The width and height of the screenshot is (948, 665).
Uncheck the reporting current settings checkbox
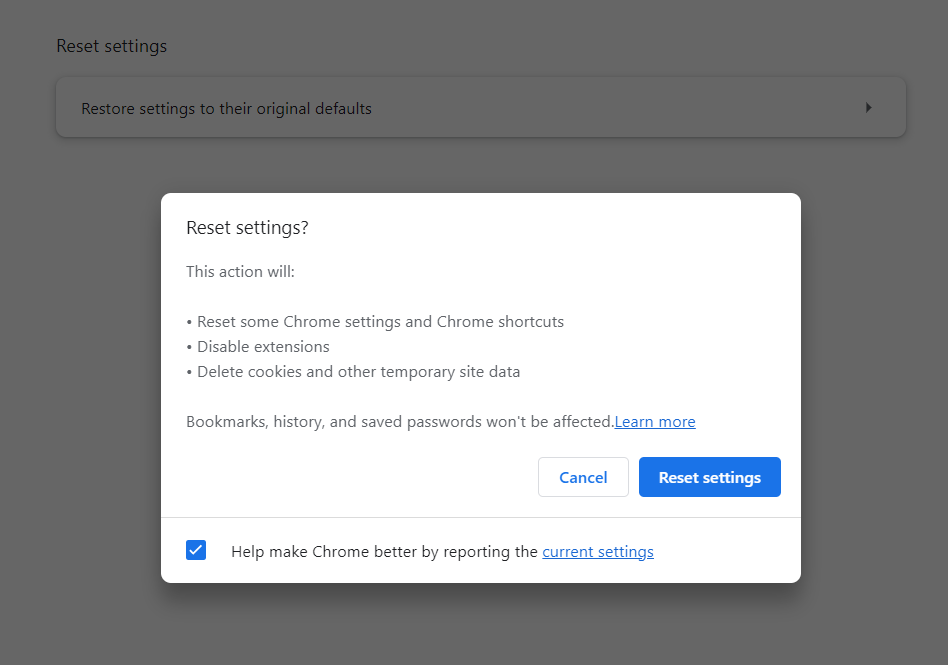[196, 550]
